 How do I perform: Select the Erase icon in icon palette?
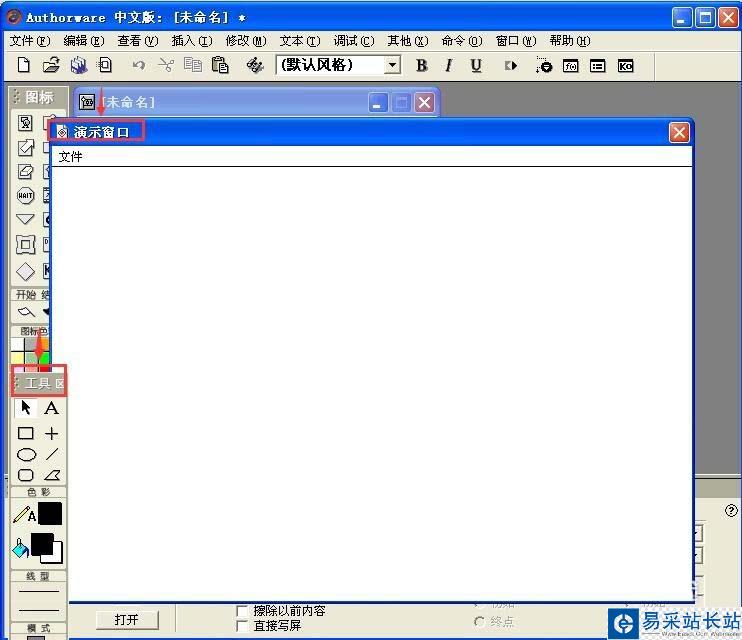25,171
